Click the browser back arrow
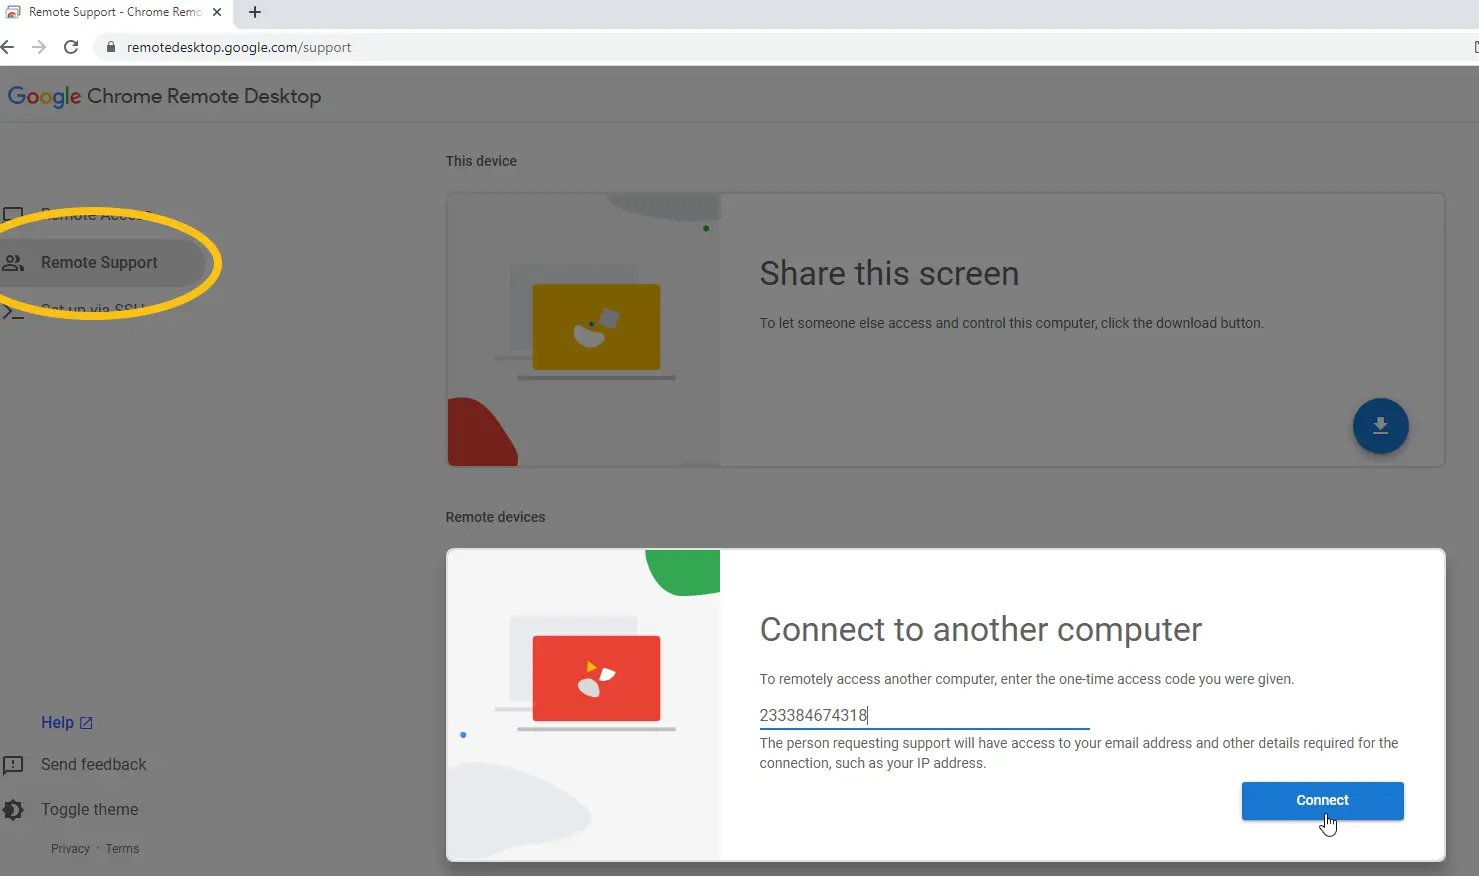Viewport: 1479px width, 876px height. (8, 47)
